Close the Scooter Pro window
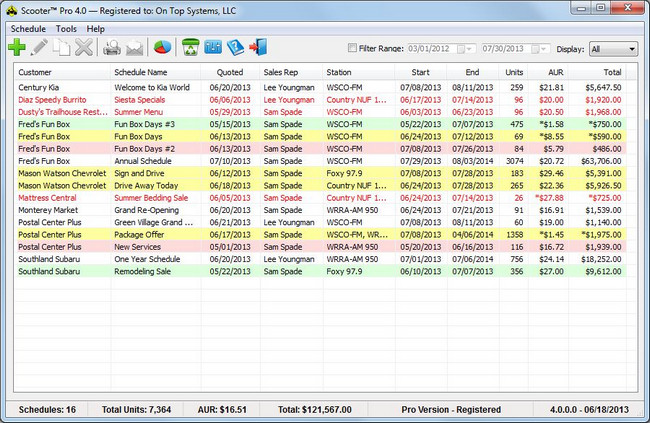650x423 pixels. pos(627,8)
